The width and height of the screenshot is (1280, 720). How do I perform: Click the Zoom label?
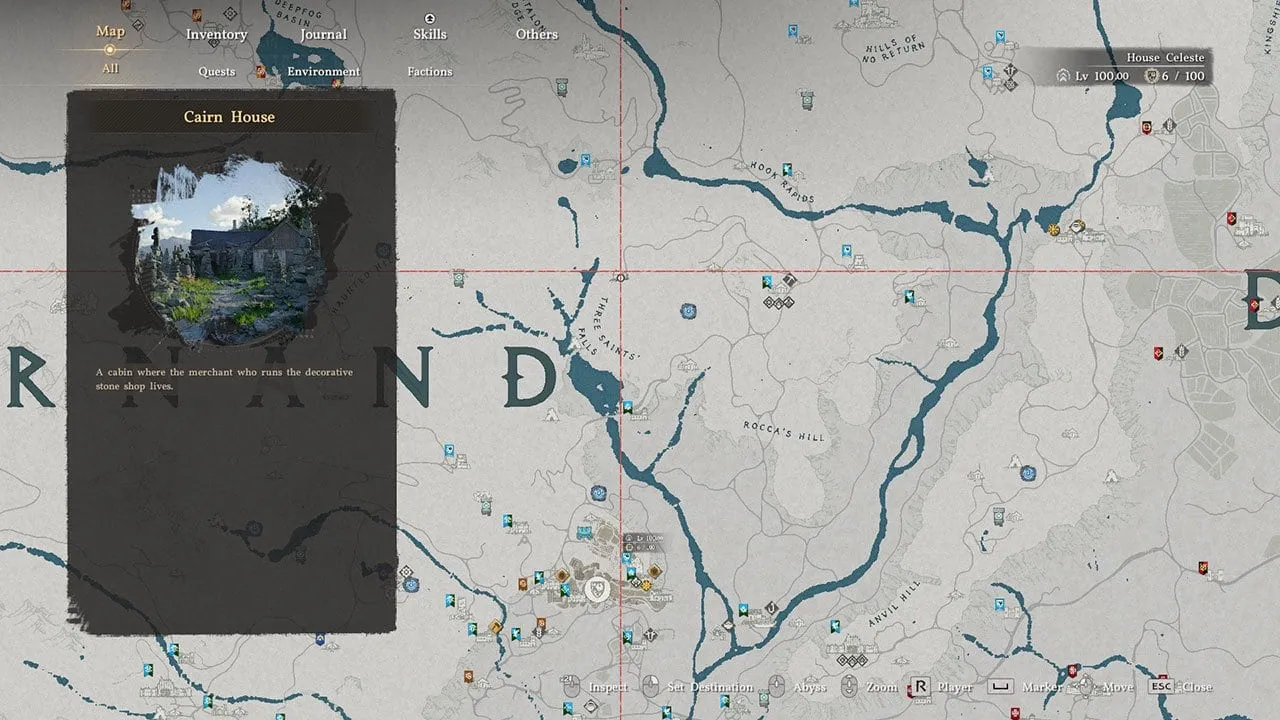[x=882, y=687]
